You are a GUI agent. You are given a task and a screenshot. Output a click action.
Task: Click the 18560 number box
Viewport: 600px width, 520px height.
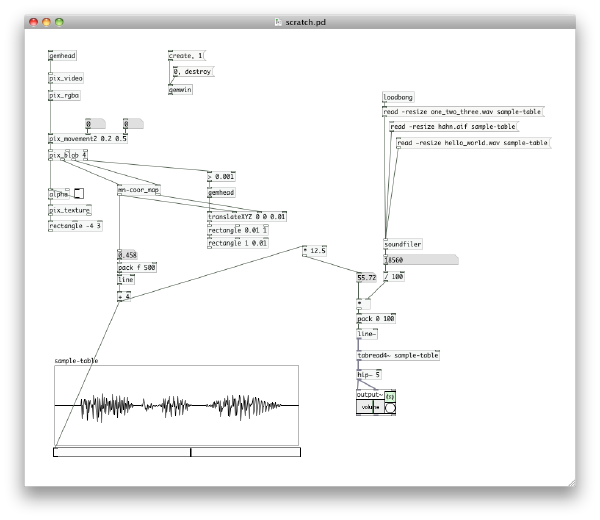[x=420, y=259]
